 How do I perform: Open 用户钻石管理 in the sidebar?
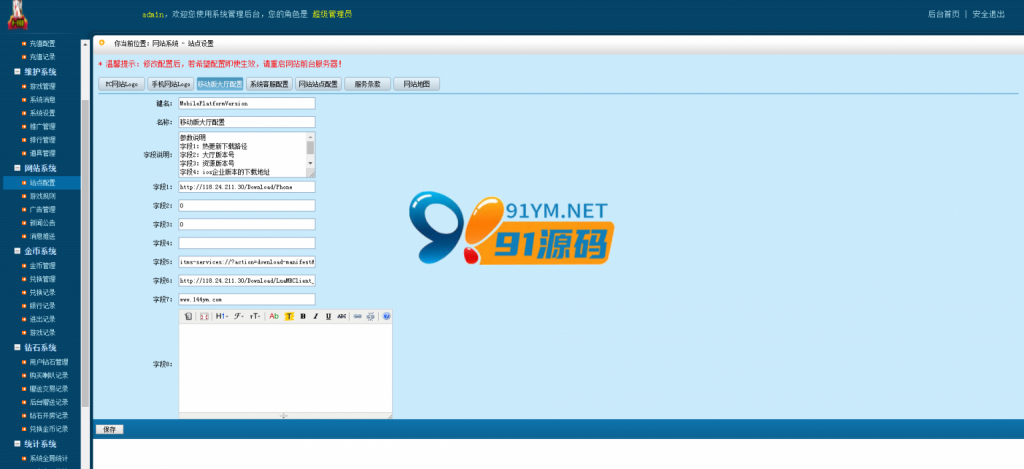pyautogui.click(x=49, y=362)
